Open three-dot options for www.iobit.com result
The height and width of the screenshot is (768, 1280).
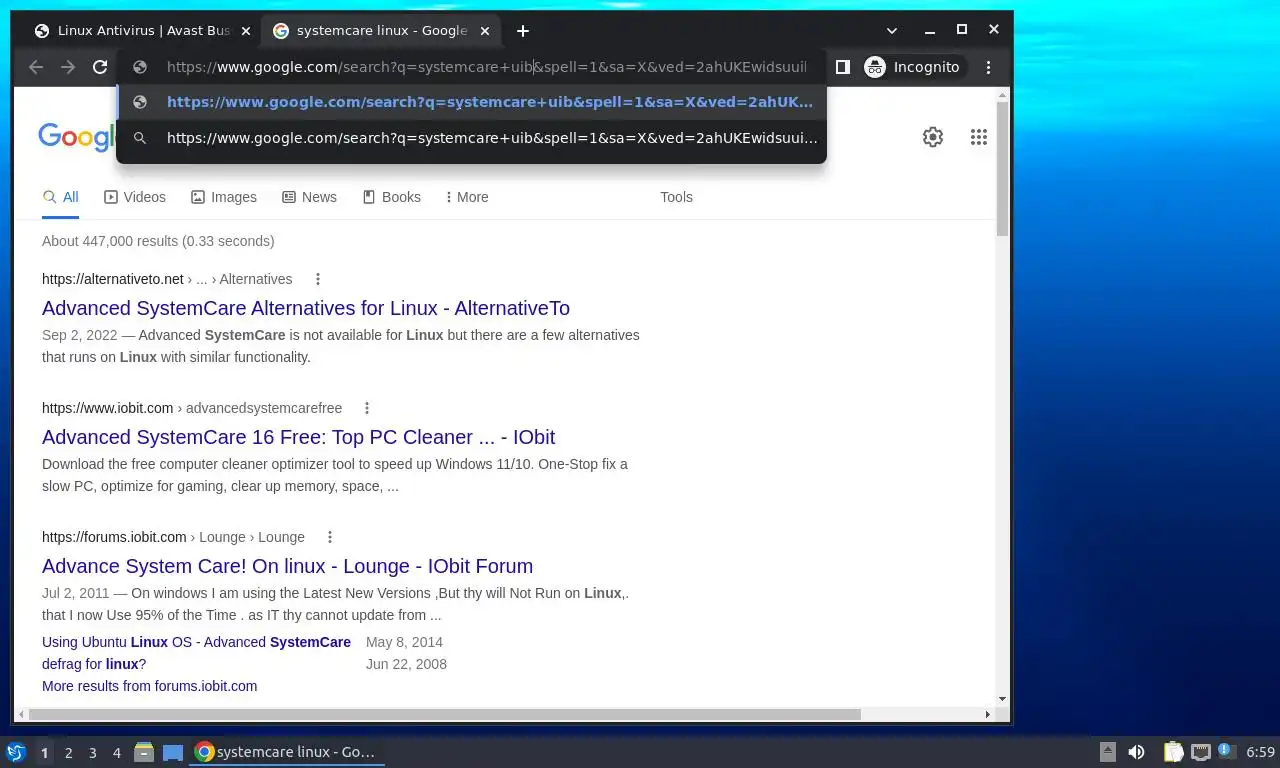(x=367, y=408)
